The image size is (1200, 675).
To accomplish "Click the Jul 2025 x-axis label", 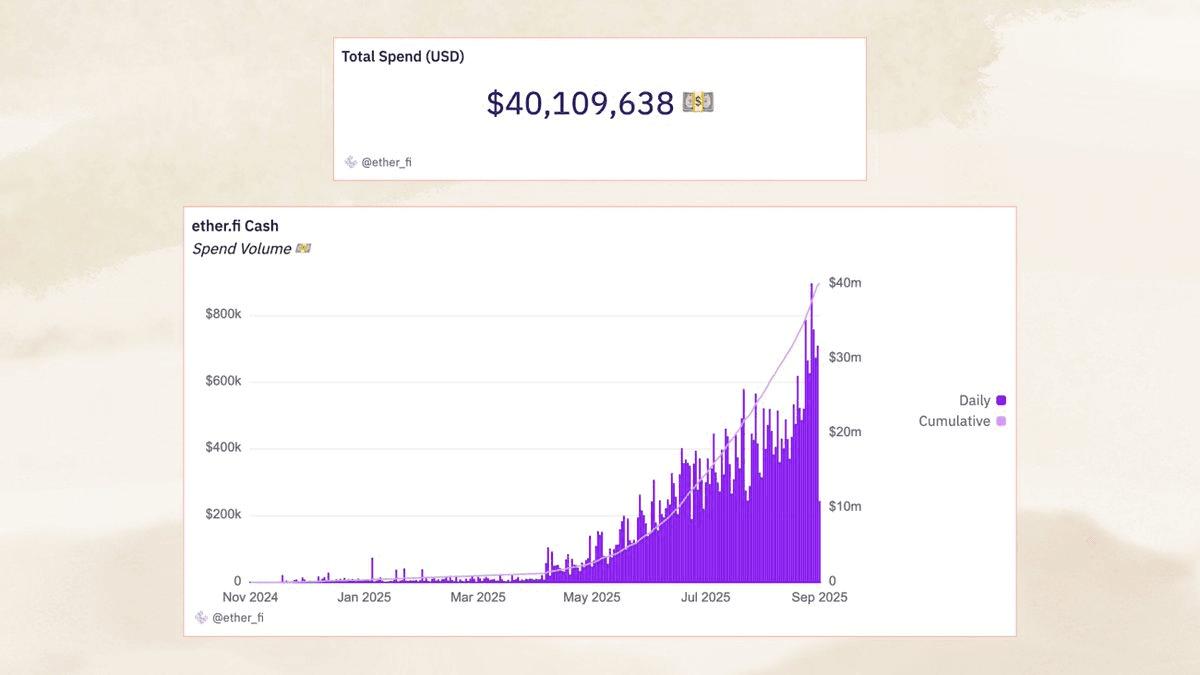I will [706, 597].
